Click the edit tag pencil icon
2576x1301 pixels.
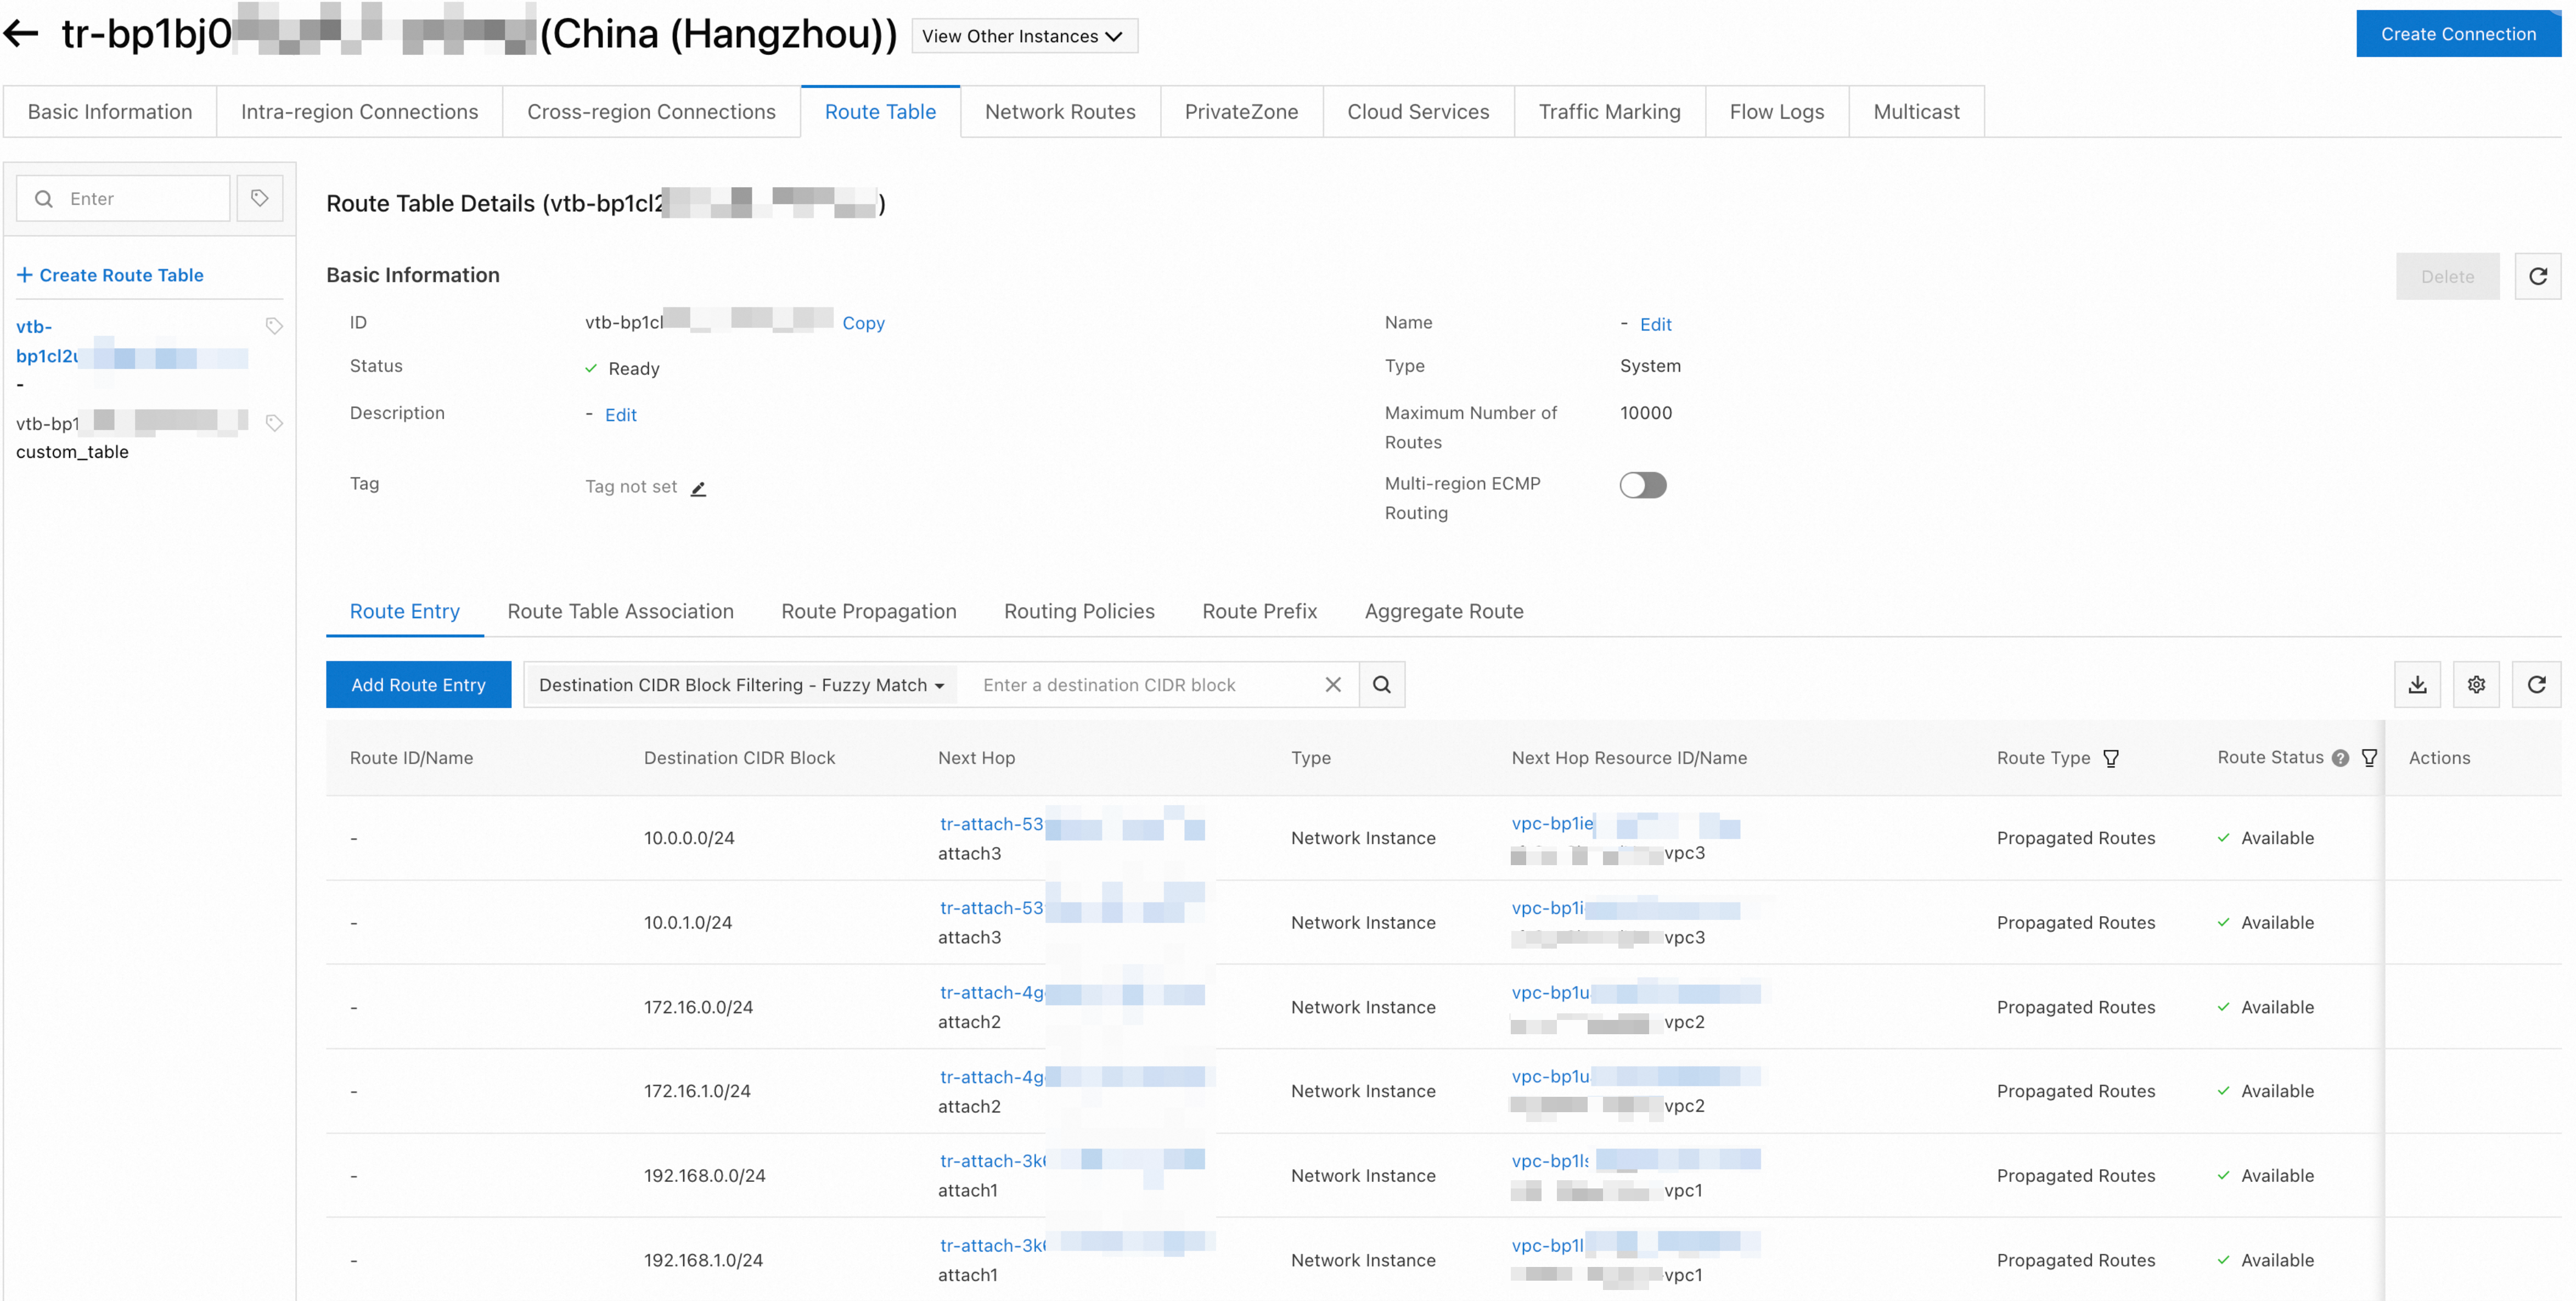tap(699, 488)
